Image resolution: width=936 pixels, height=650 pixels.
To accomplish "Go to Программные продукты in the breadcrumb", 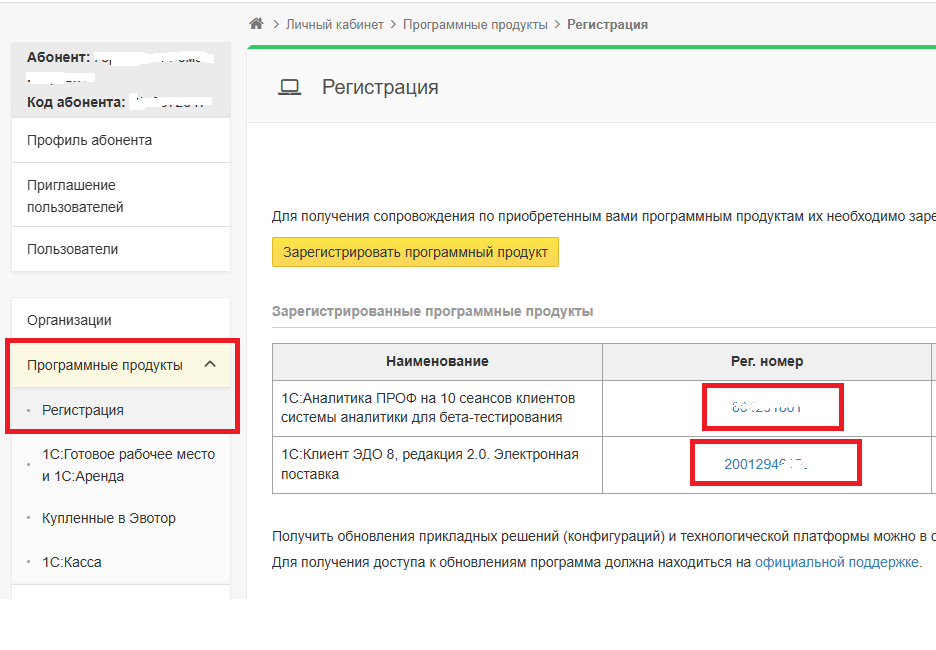I will (475, 24).
